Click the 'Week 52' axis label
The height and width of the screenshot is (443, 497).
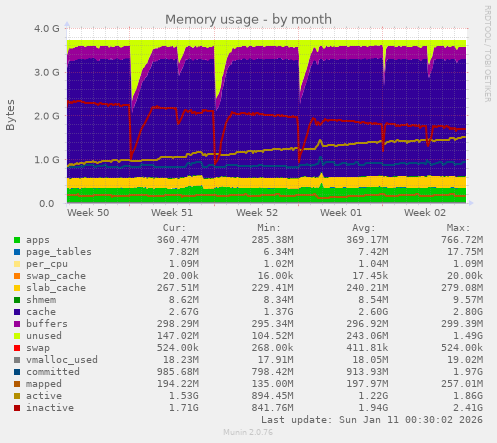point(257,213)
